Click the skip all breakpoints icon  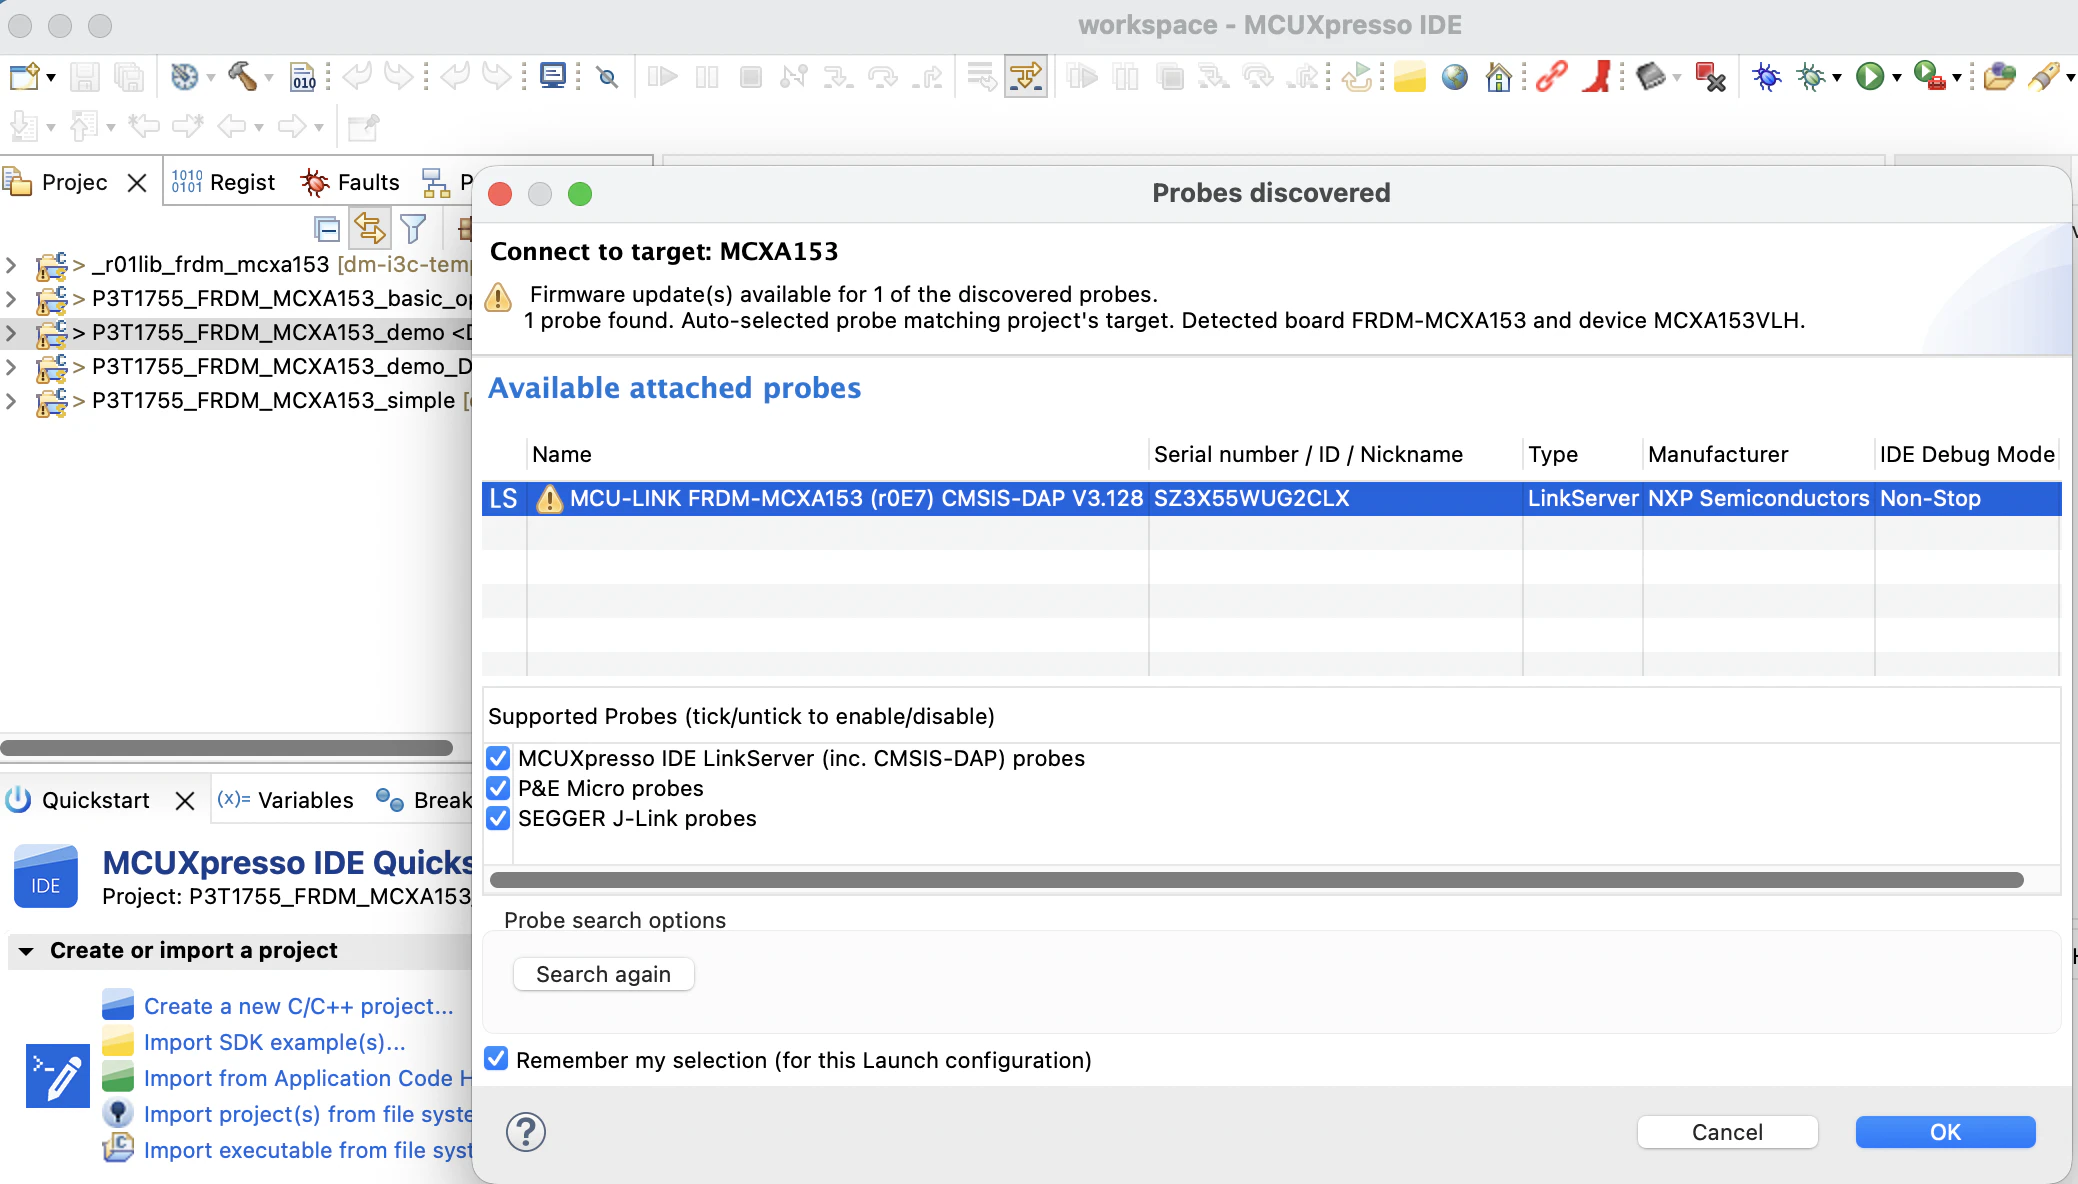point(607,76)
